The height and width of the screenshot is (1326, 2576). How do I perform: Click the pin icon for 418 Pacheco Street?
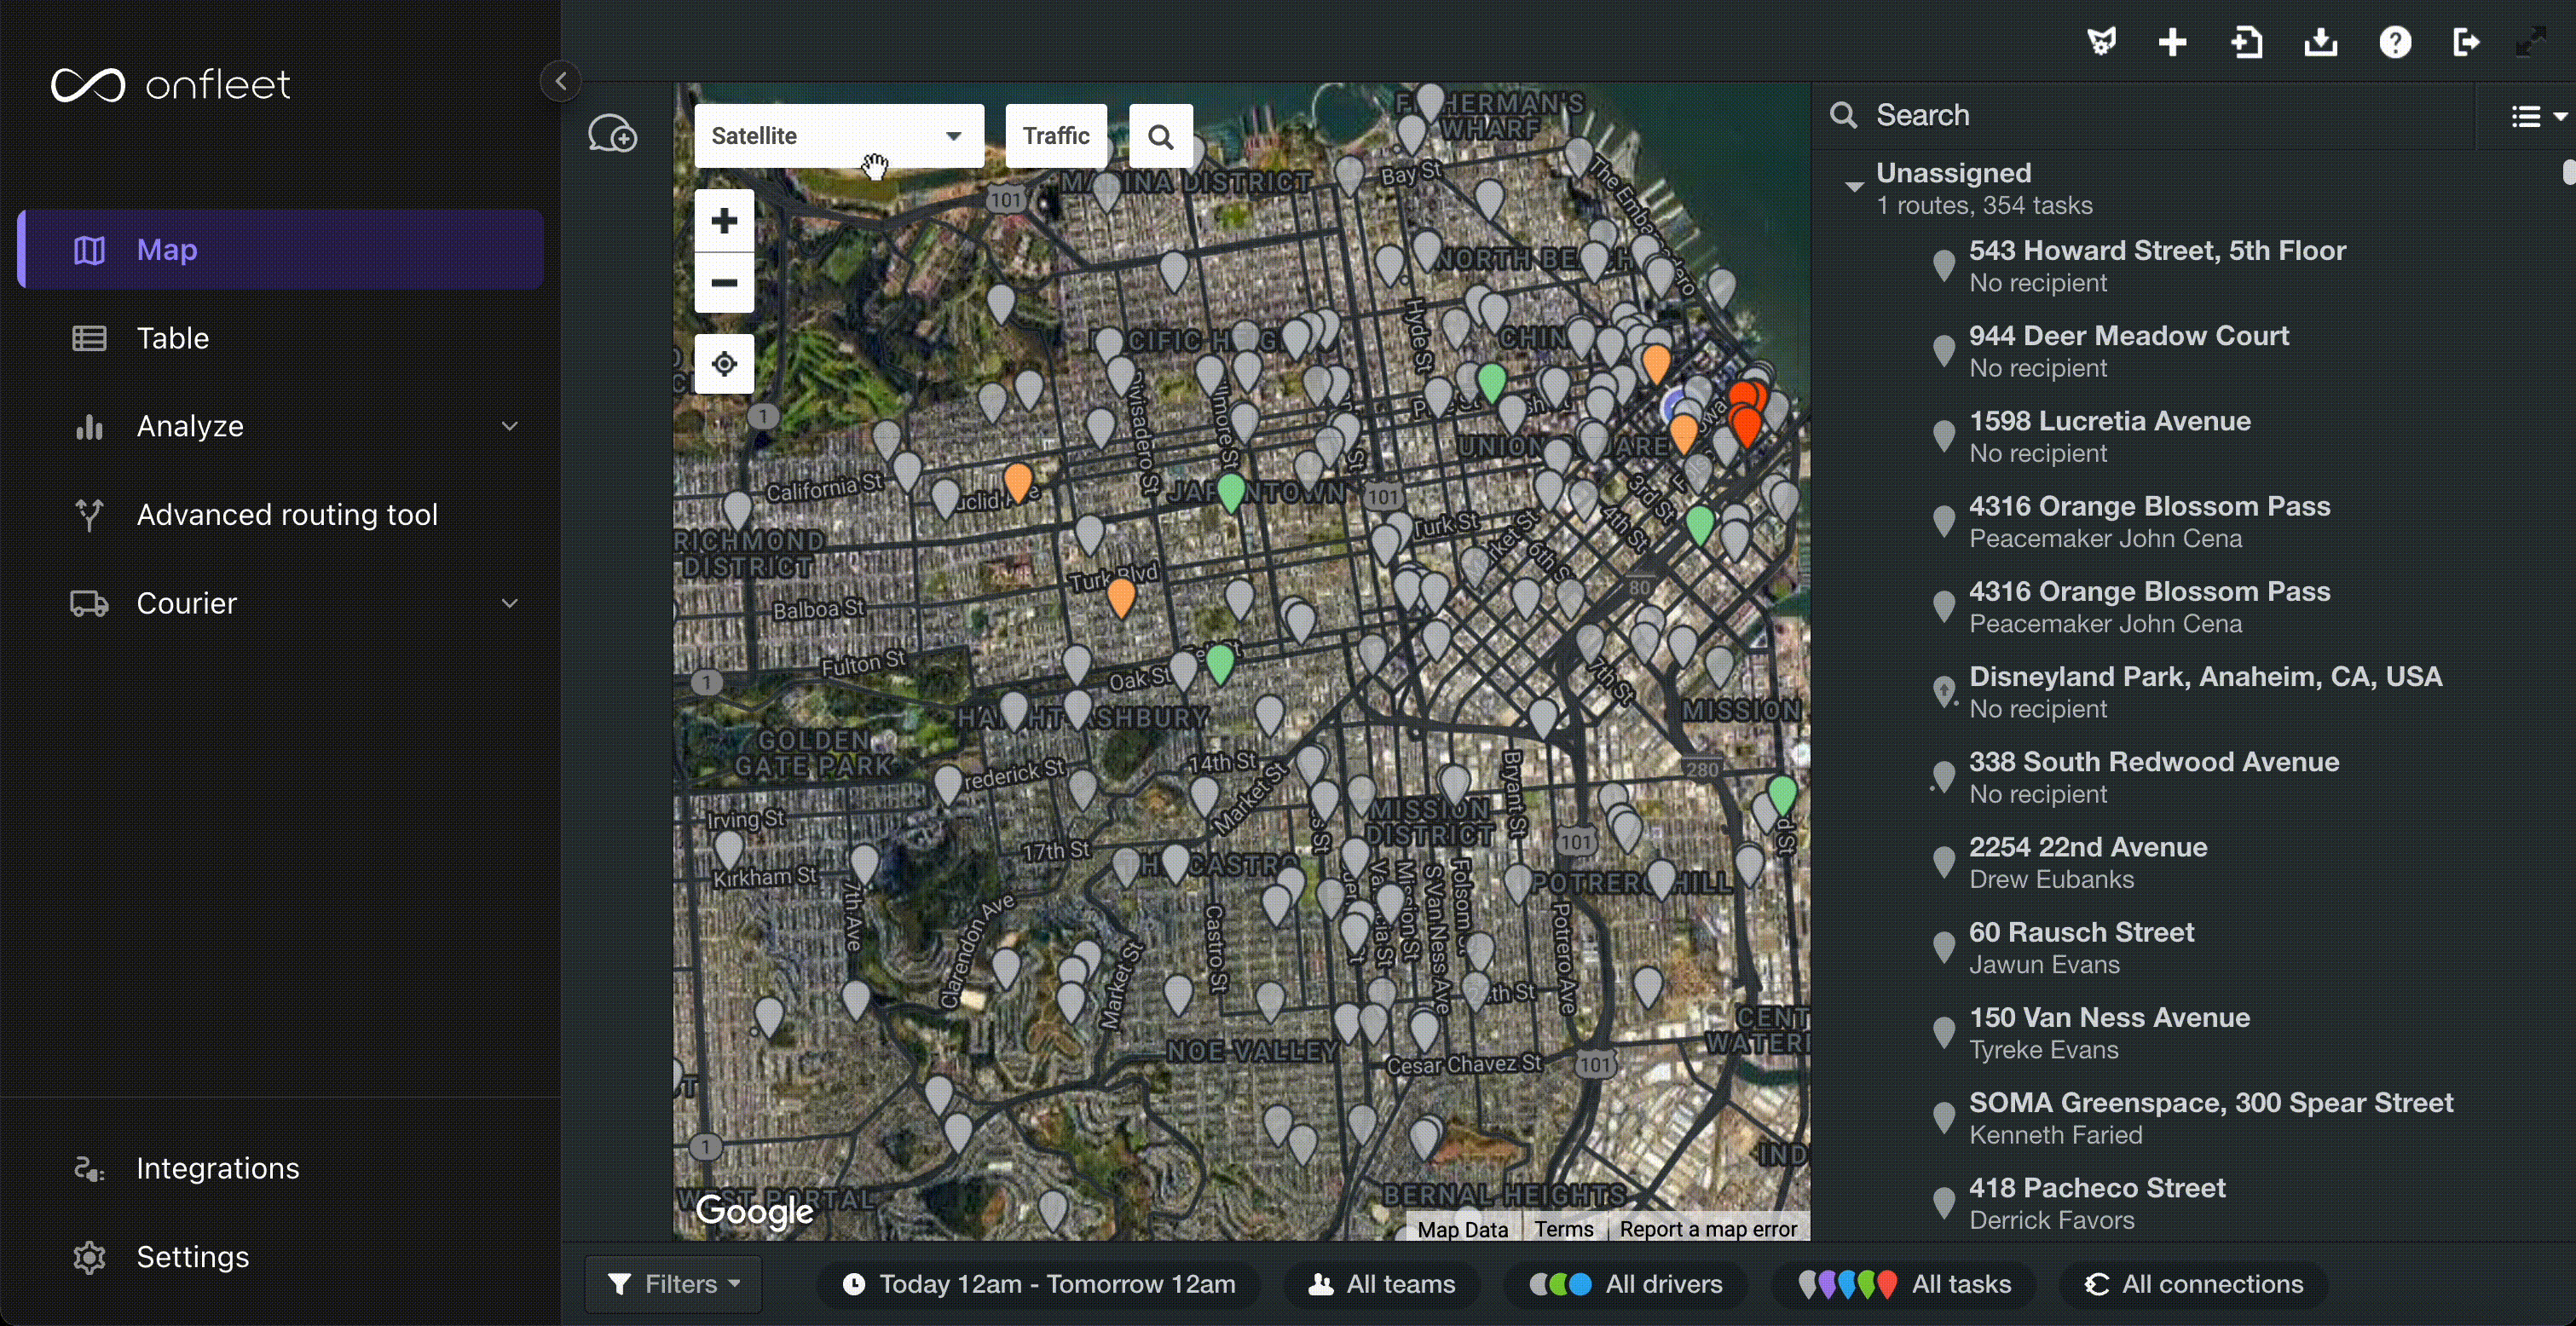(1943, 1203)
